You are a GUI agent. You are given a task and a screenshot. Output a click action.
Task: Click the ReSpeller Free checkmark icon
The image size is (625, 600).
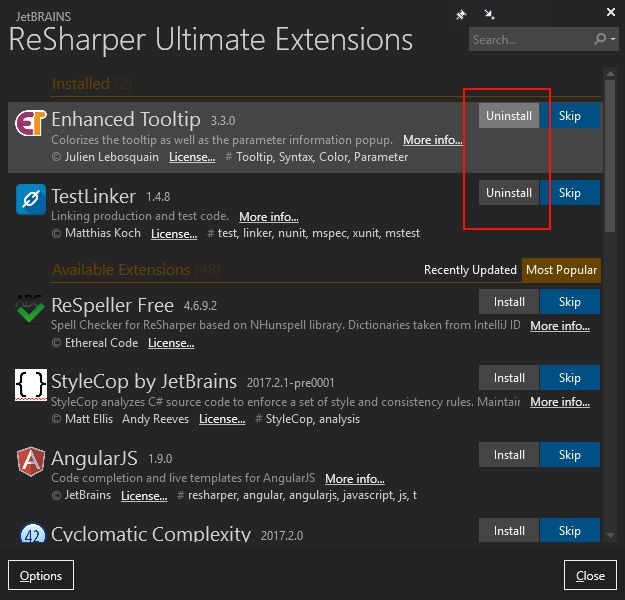point(31,309)
